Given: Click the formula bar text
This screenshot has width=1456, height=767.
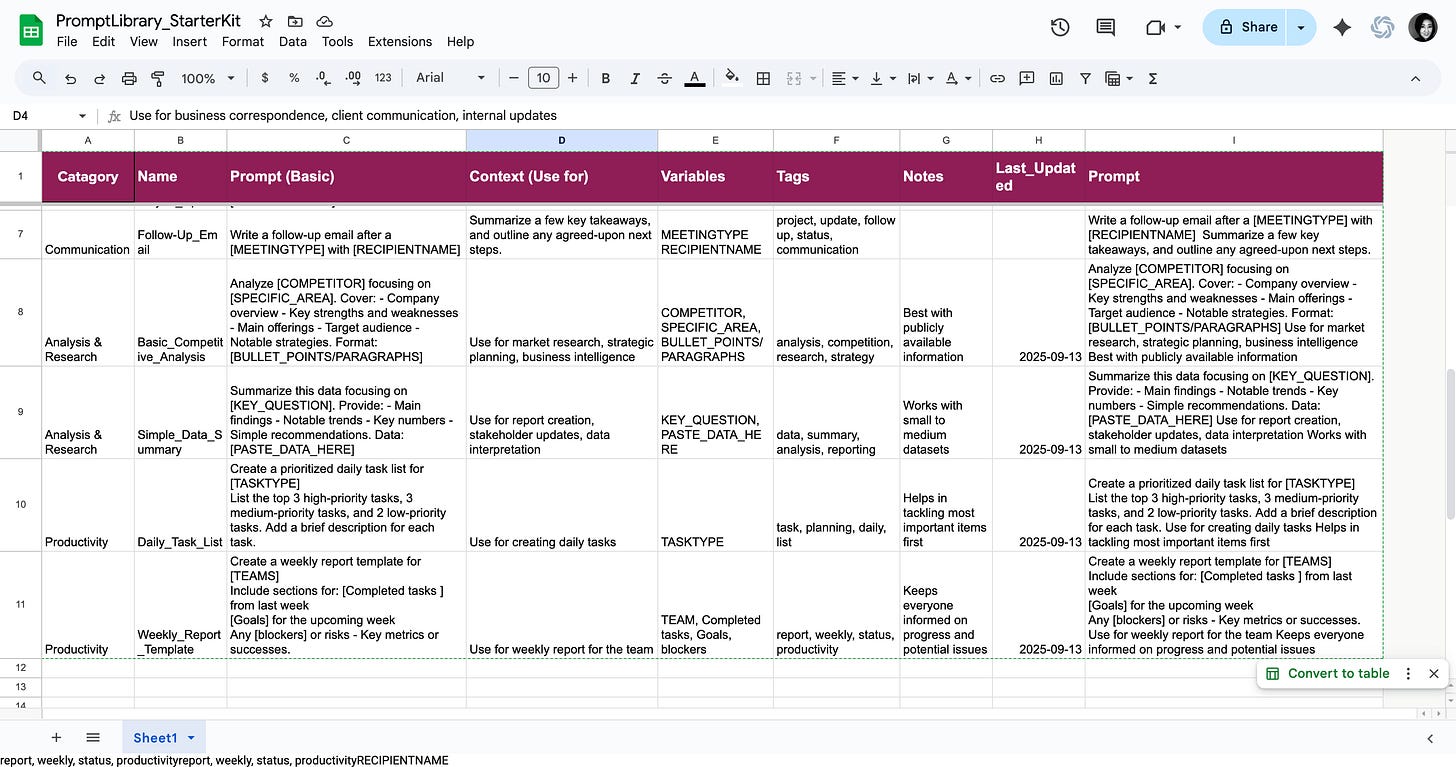Looking at the screenshot, I should click(343, 116).
